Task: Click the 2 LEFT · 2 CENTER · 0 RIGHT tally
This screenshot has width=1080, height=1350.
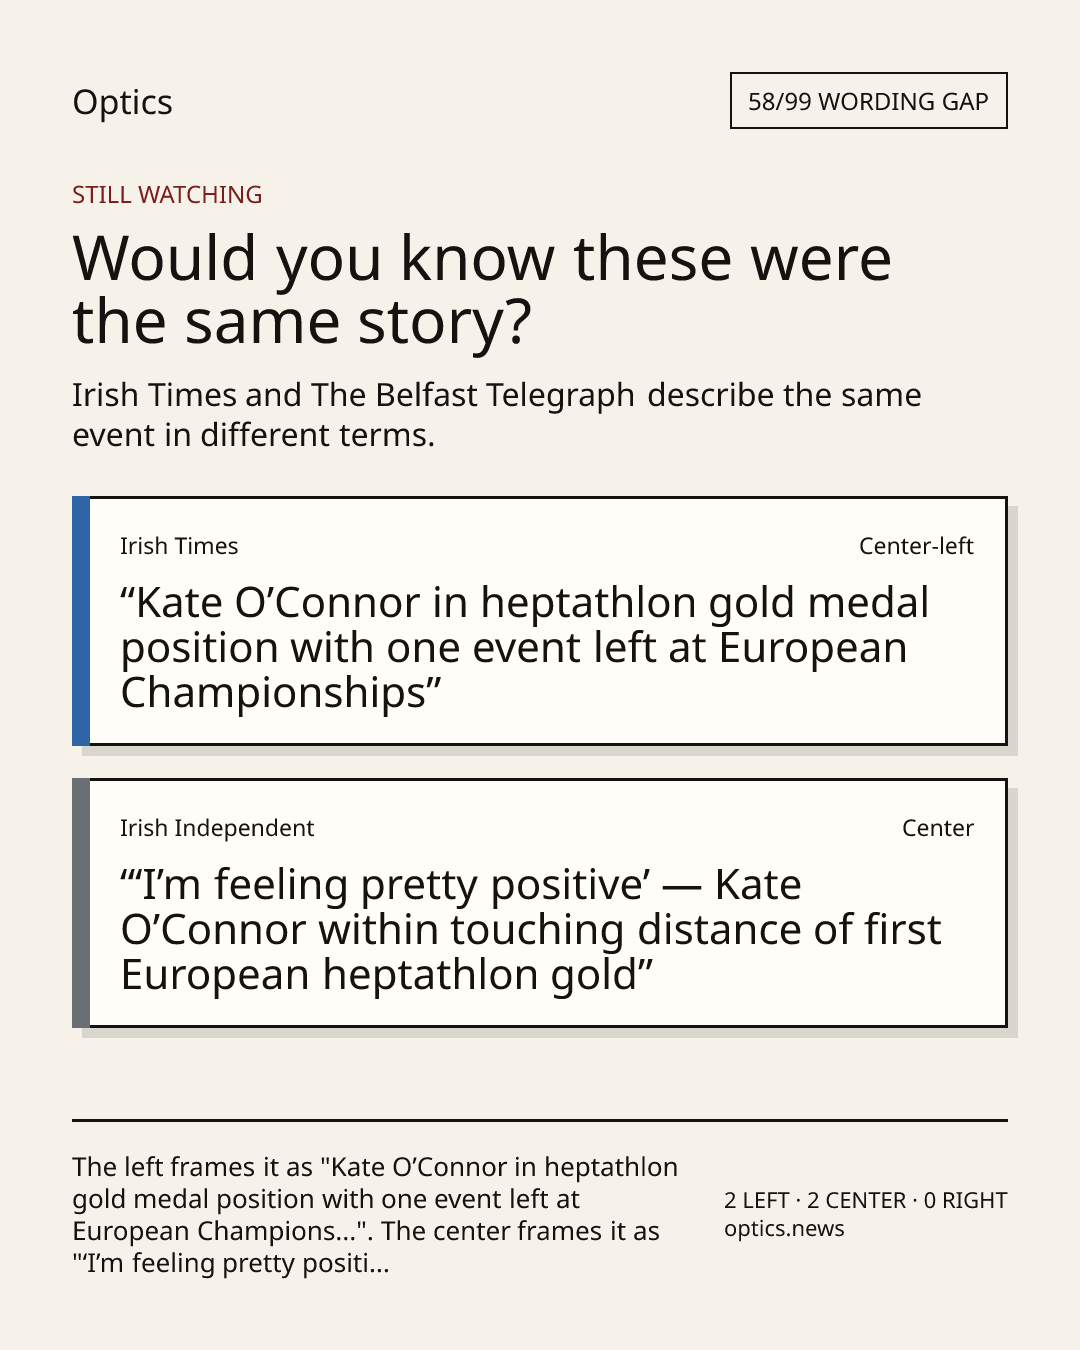Action: 866,1200
